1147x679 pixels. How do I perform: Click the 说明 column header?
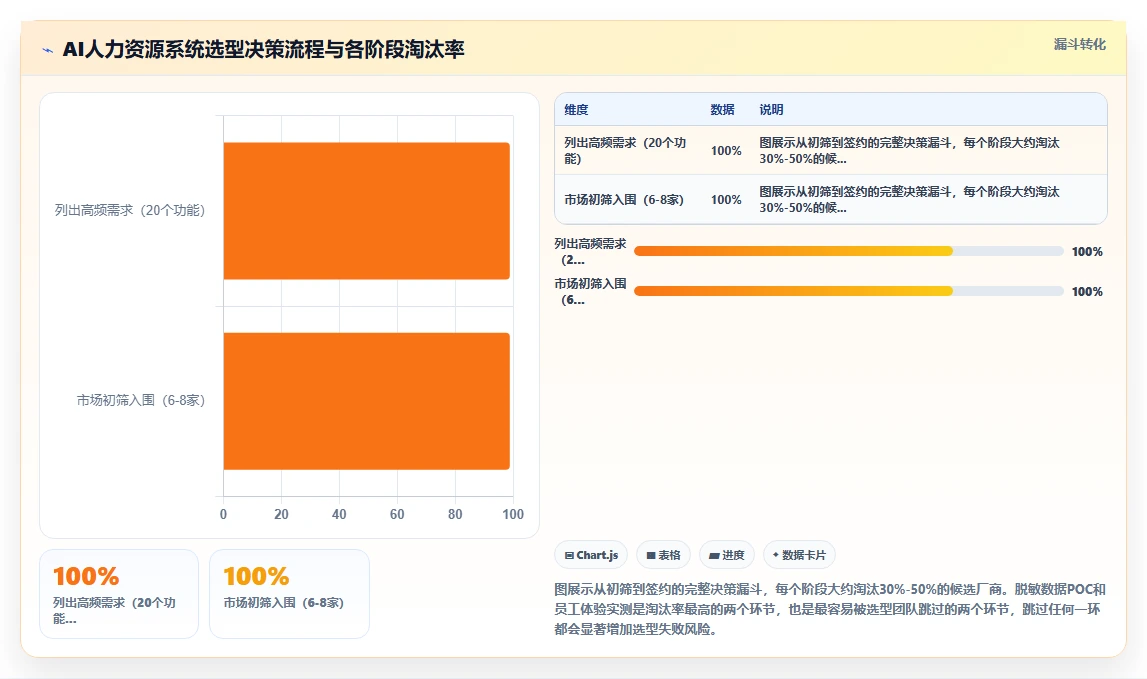771,110
